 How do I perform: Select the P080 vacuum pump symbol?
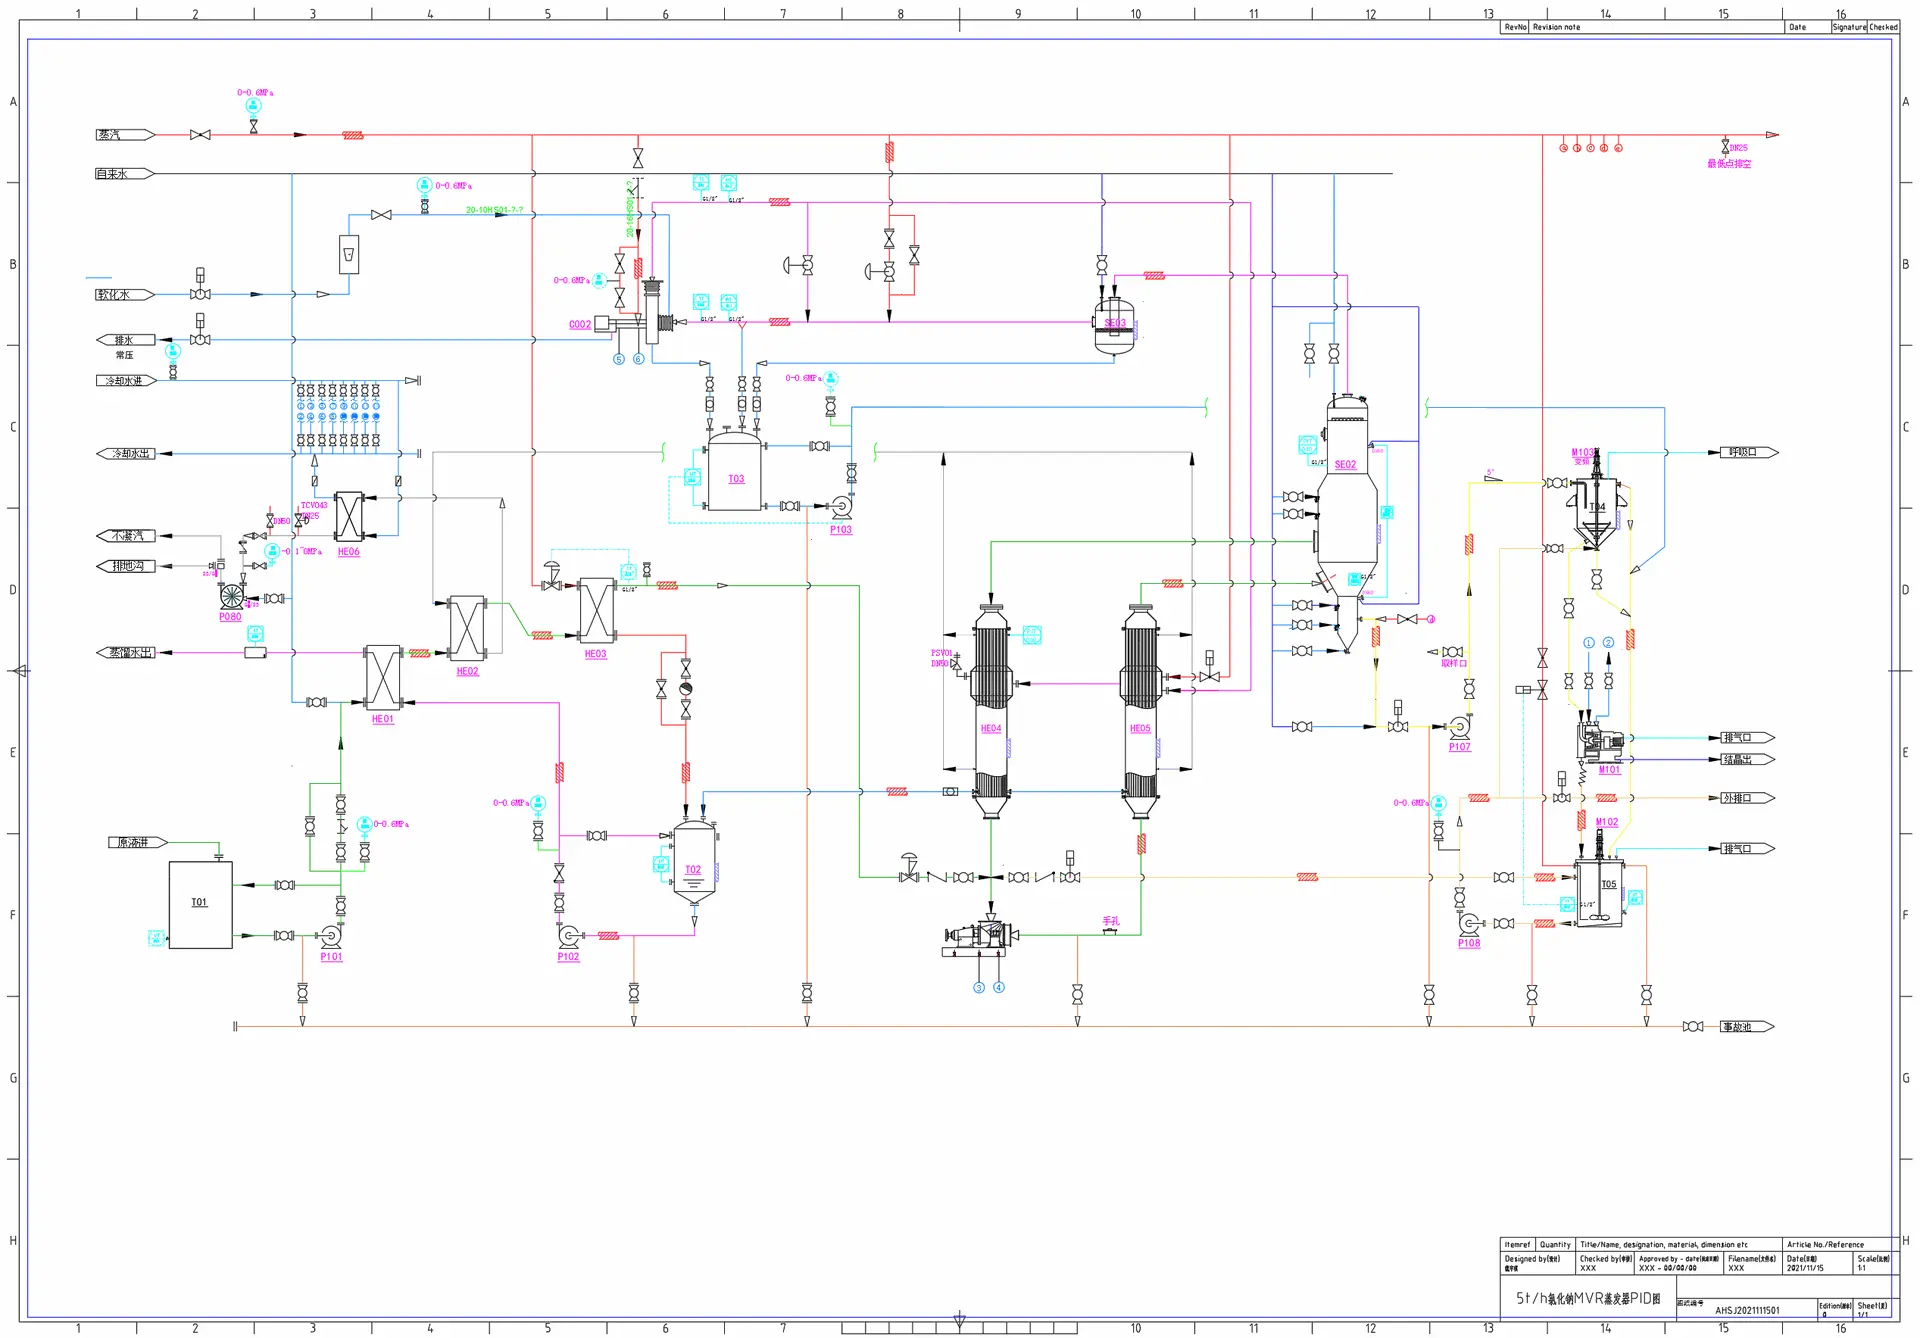[232, 597]
